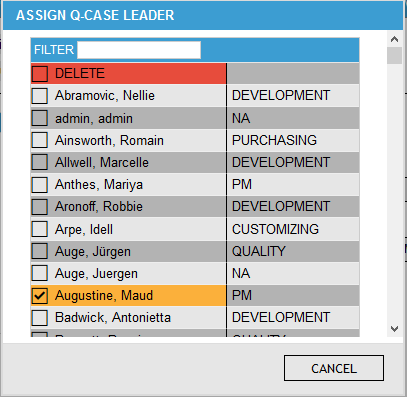The image size is (407, 397).
Task: Click the FILTER text input field
Action: 139,50
